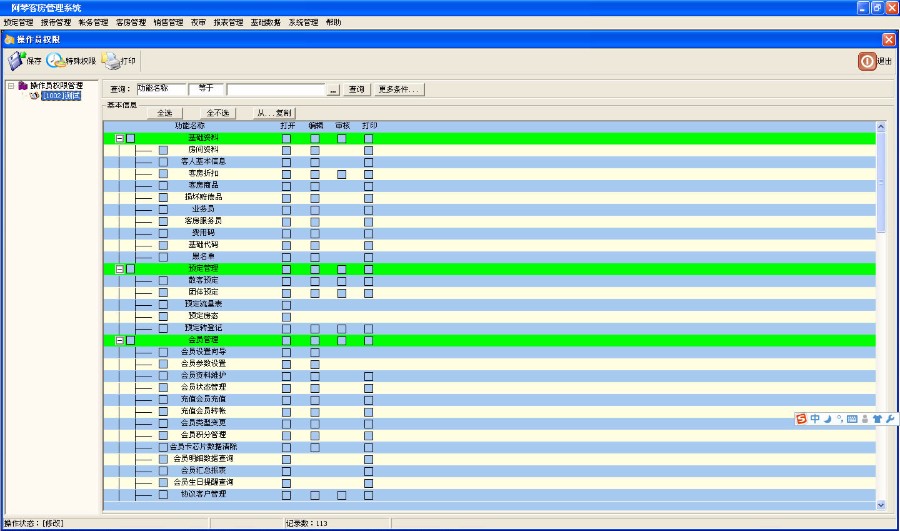The image size is (900, 531).
Task: Open the 功能名称 query field dropdown
Action: tap(161, 89)
